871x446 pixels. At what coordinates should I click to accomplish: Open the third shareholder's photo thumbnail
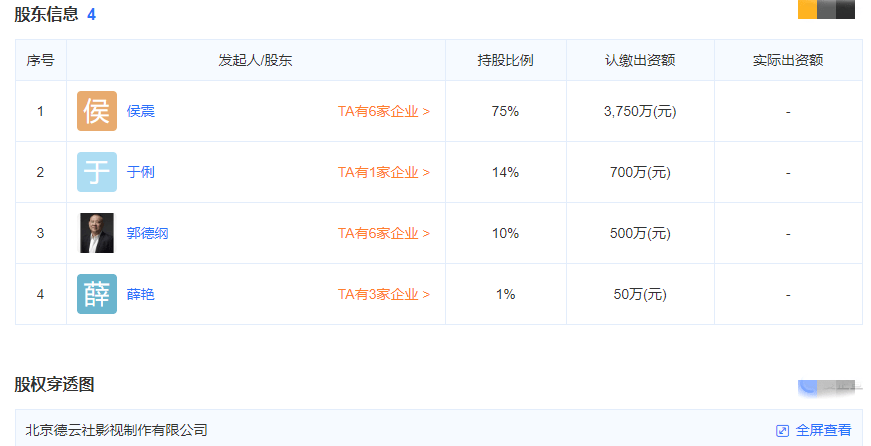coord(97,233)
